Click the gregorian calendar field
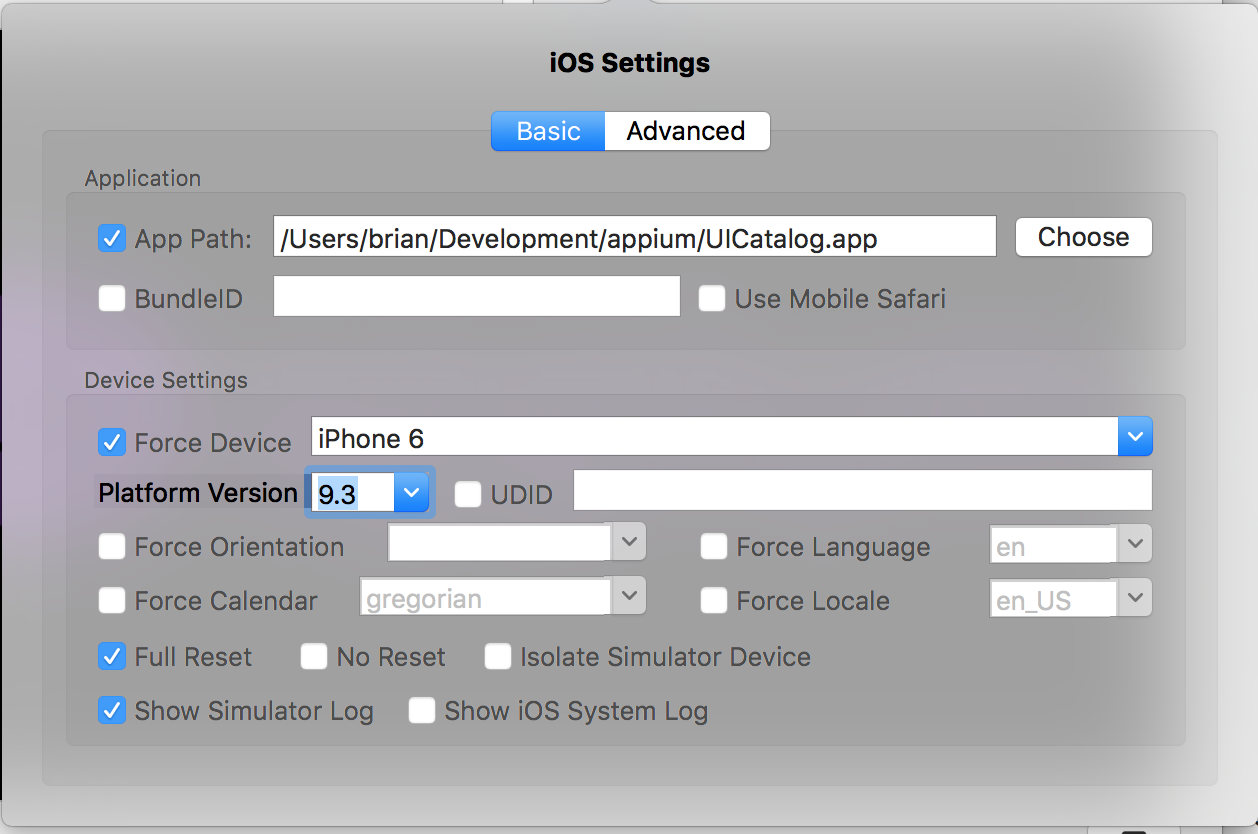The height and width of the screenshot is (834, 1258). 486,597
